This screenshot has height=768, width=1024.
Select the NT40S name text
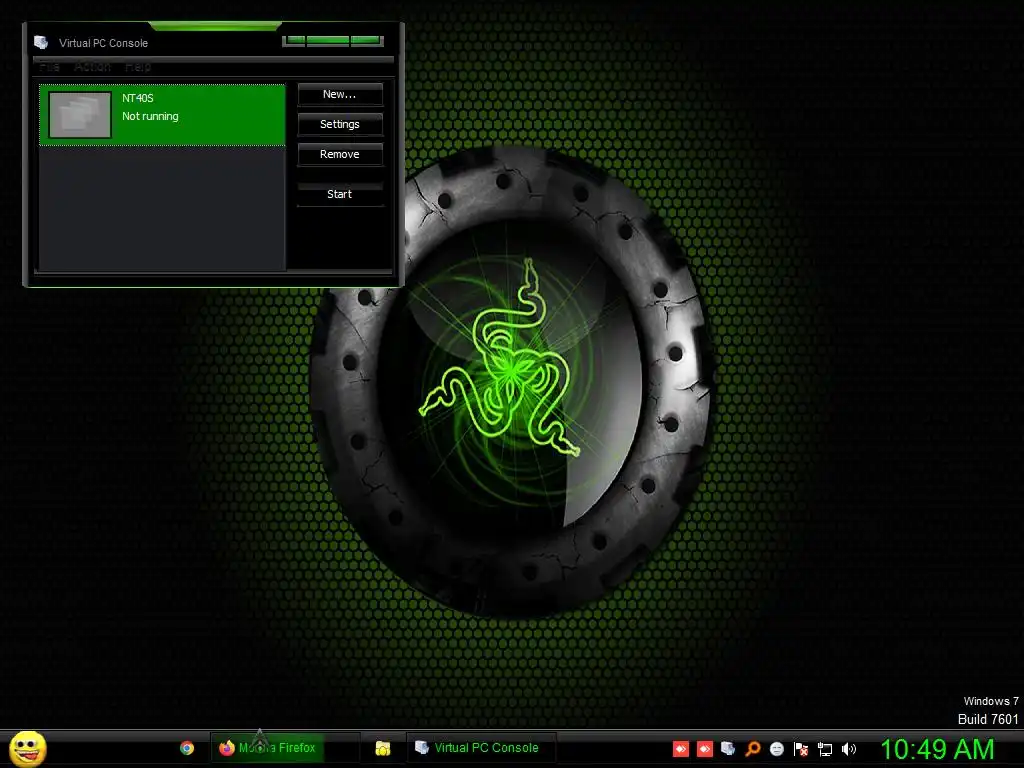pos(138,98)
